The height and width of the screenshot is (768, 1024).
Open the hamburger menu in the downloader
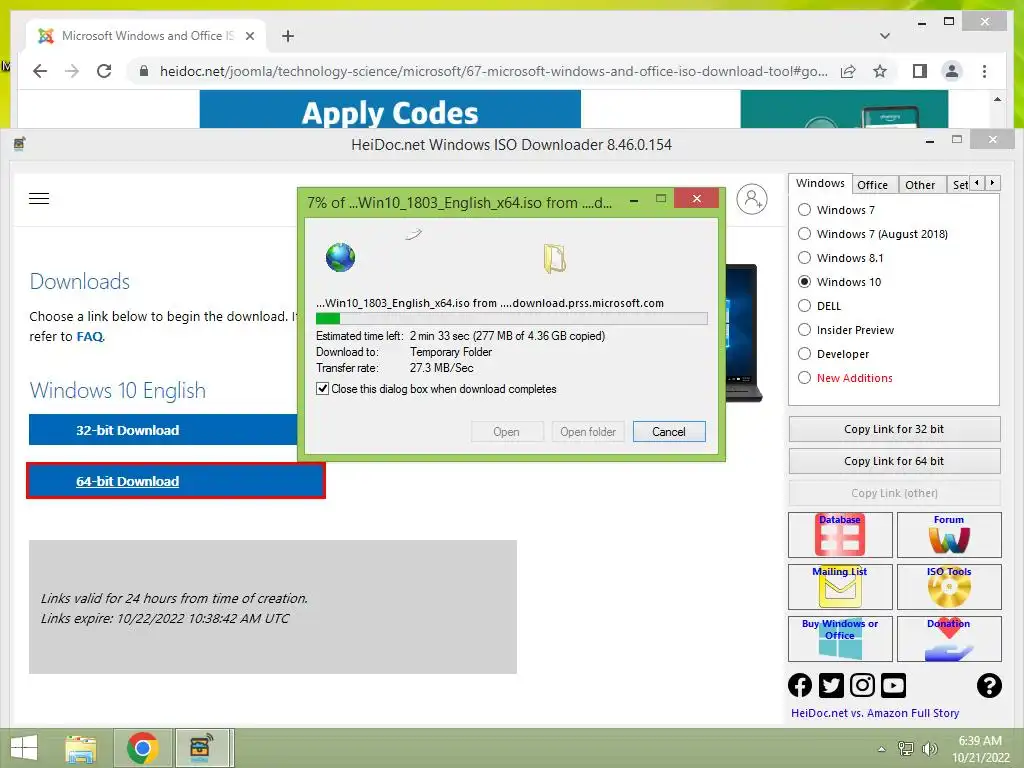[39, 199]
